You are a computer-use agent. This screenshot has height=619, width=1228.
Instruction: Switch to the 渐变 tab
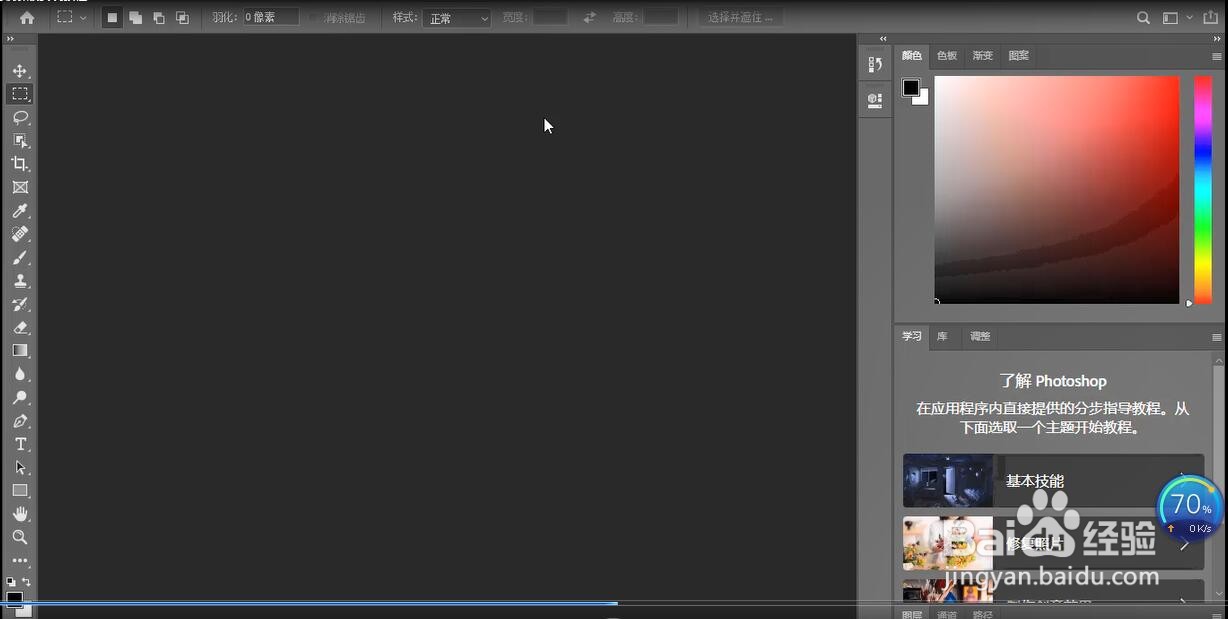[x=983, y=56]
